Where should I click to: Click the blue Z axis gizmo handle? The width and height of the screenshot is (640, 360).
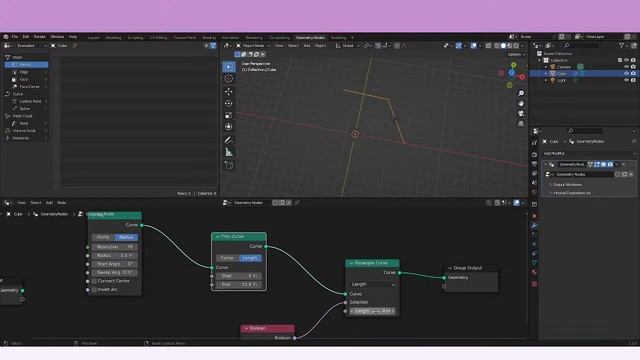[x=511, y=73]
